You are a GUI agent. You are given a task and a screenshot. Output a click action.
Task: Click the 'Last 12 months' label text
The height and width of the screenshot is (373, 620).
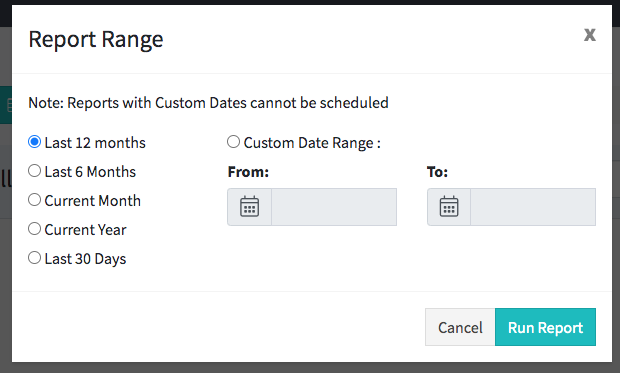pos(95,143)
